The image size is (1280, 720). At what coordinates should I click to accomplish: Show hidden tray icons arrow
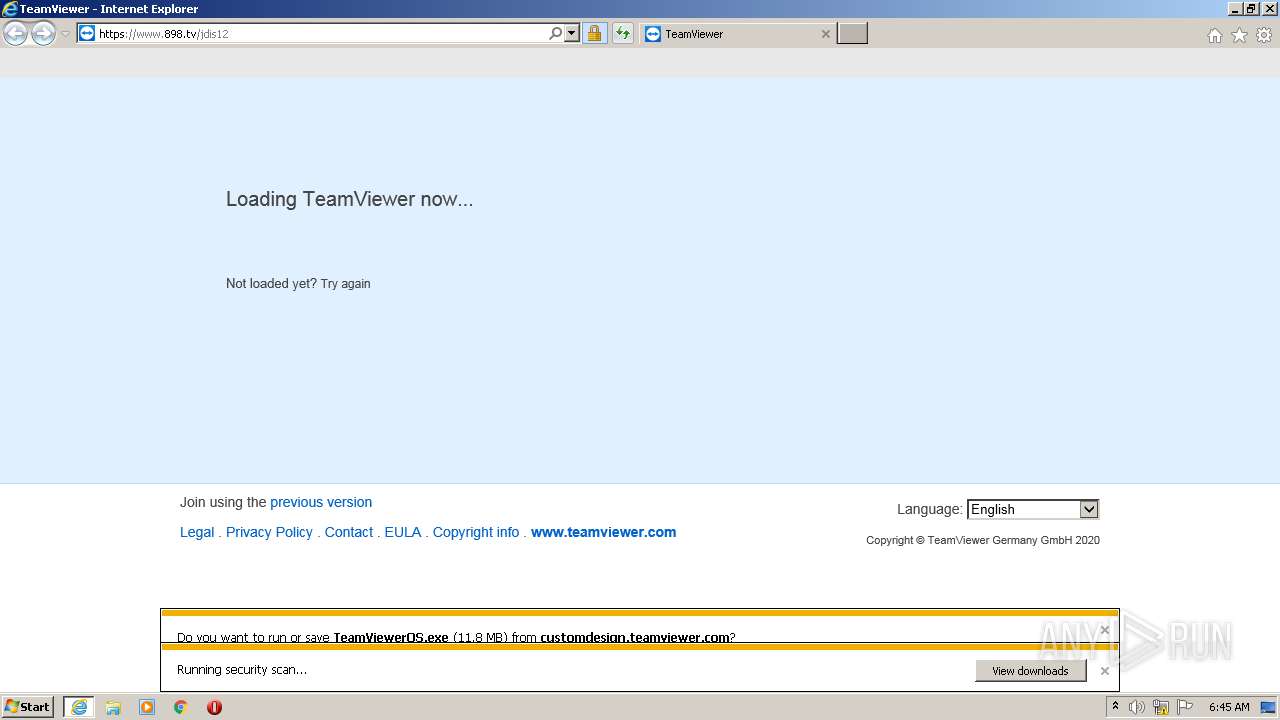click(x=1115, y=707)
